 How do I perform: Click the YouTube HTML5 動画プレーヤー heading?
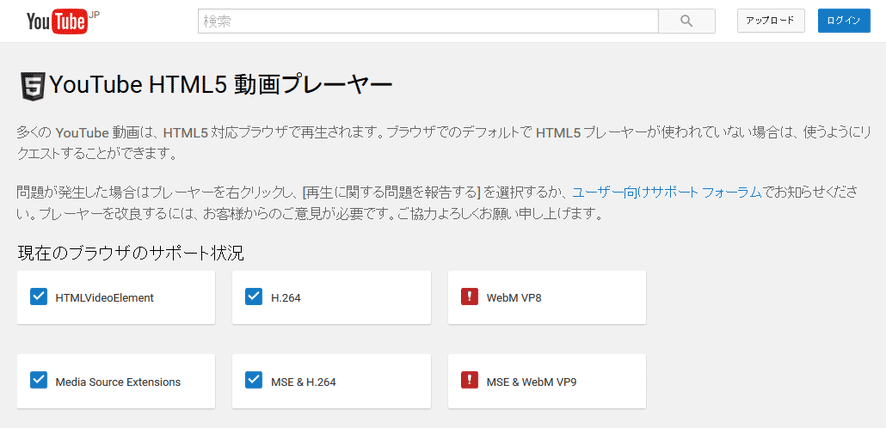click(221, 86)
